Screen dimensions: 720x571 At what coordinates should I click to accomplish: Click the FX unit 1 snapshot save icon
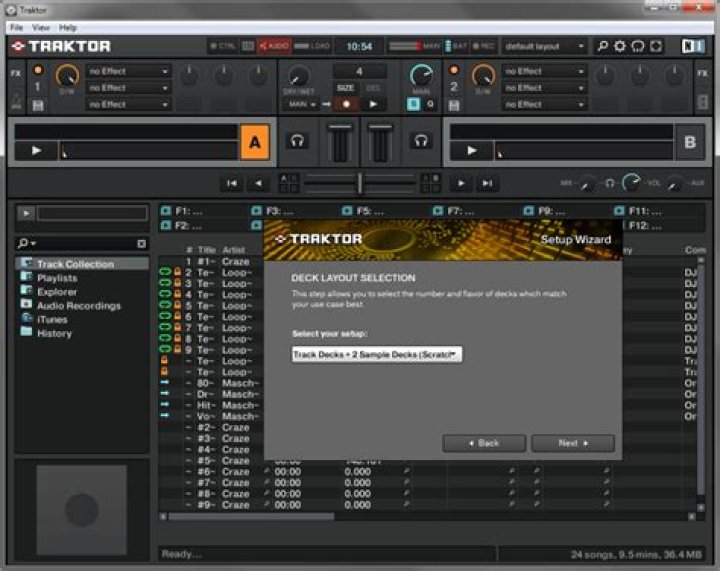coord(38,104)
